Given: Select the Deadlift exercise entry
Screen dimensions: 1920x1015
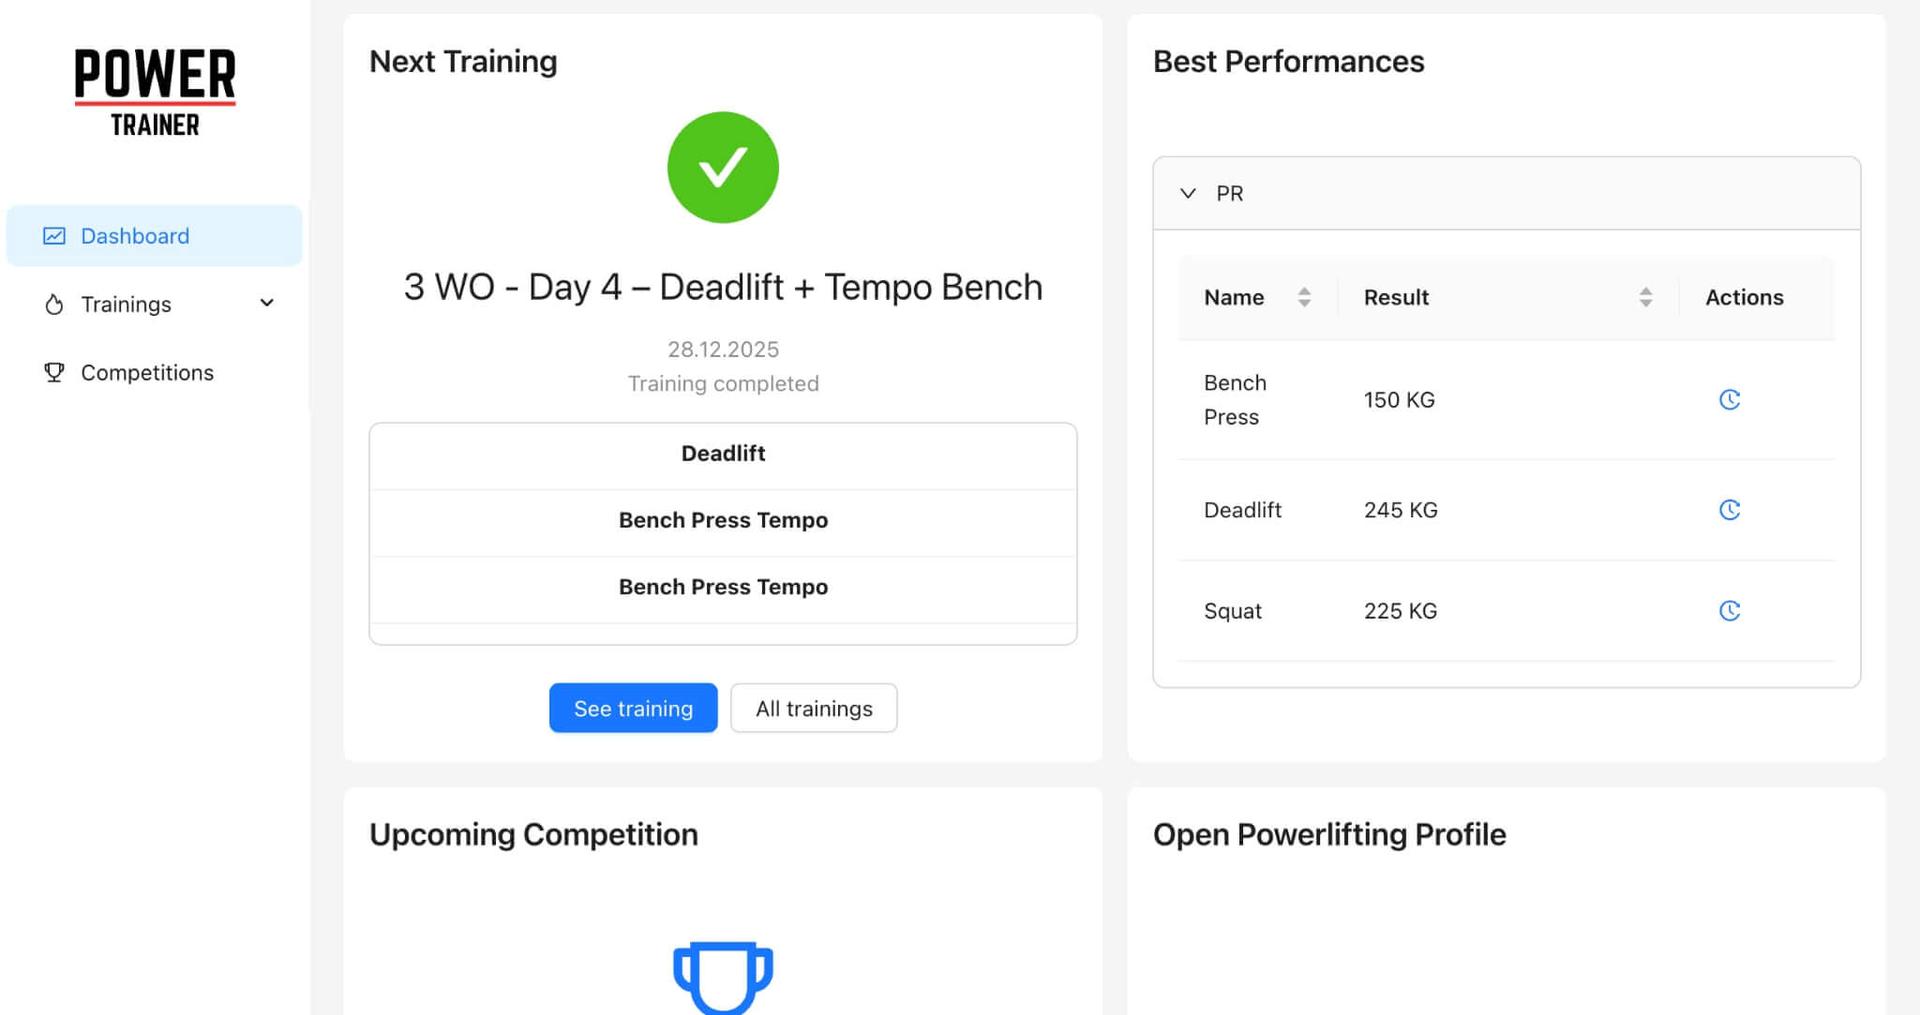Looking at the screenshot, I should [x=723, y=453].
